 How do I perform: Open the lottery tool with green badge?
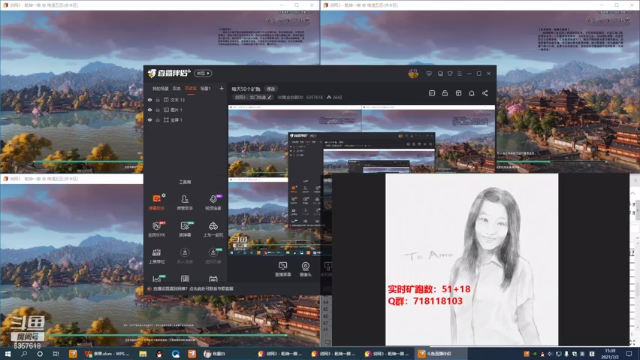click(x=185, y=229)
